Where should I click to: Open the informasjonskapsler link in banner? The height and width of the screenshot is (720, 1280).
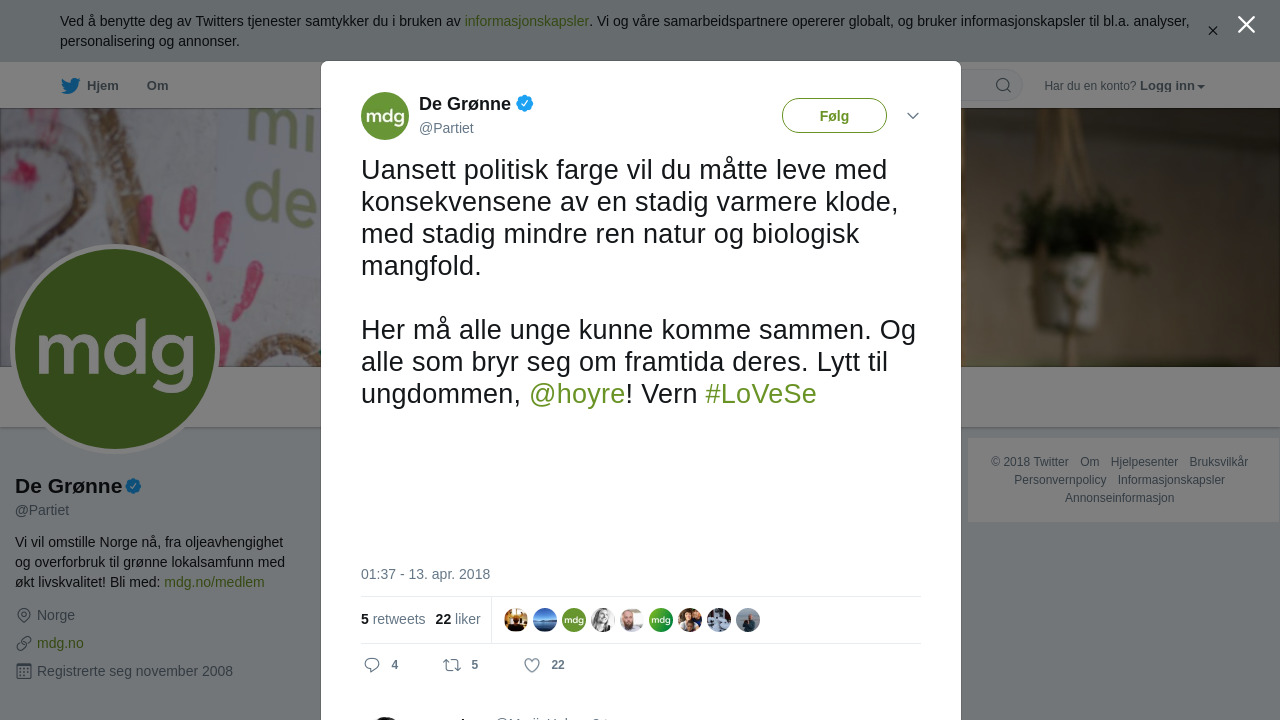[x=527, y=21]
